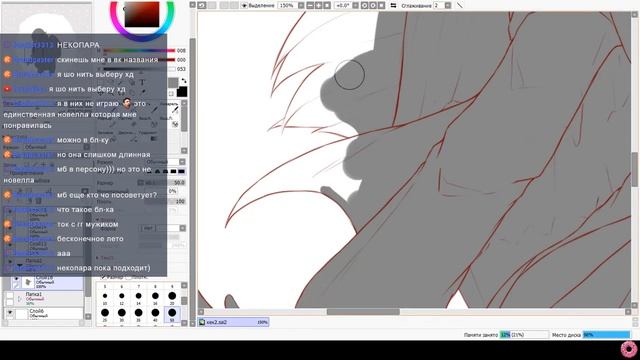Rotate canvas counterclockwise button
Screen dimensions: 640x360
(364, 5)
